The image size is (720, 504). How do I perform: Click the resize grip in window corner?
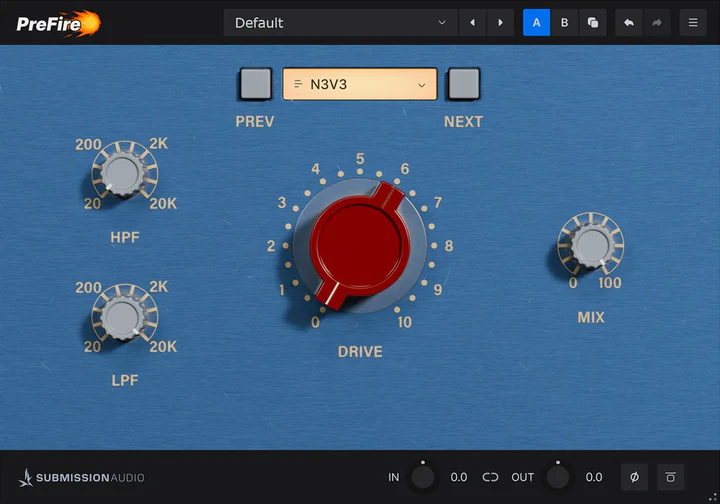coord(713,497)
